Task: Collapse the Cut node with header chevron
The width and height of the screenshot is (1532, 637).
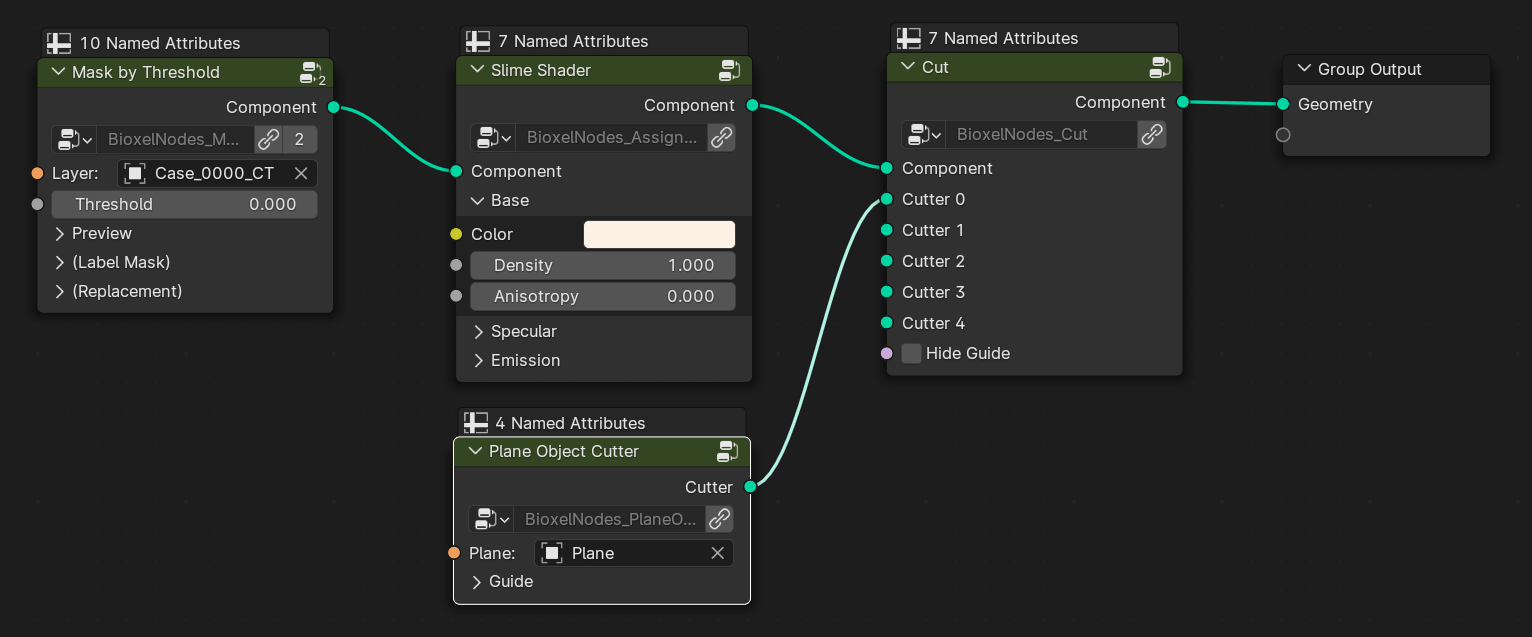Action: pos(908,67)
